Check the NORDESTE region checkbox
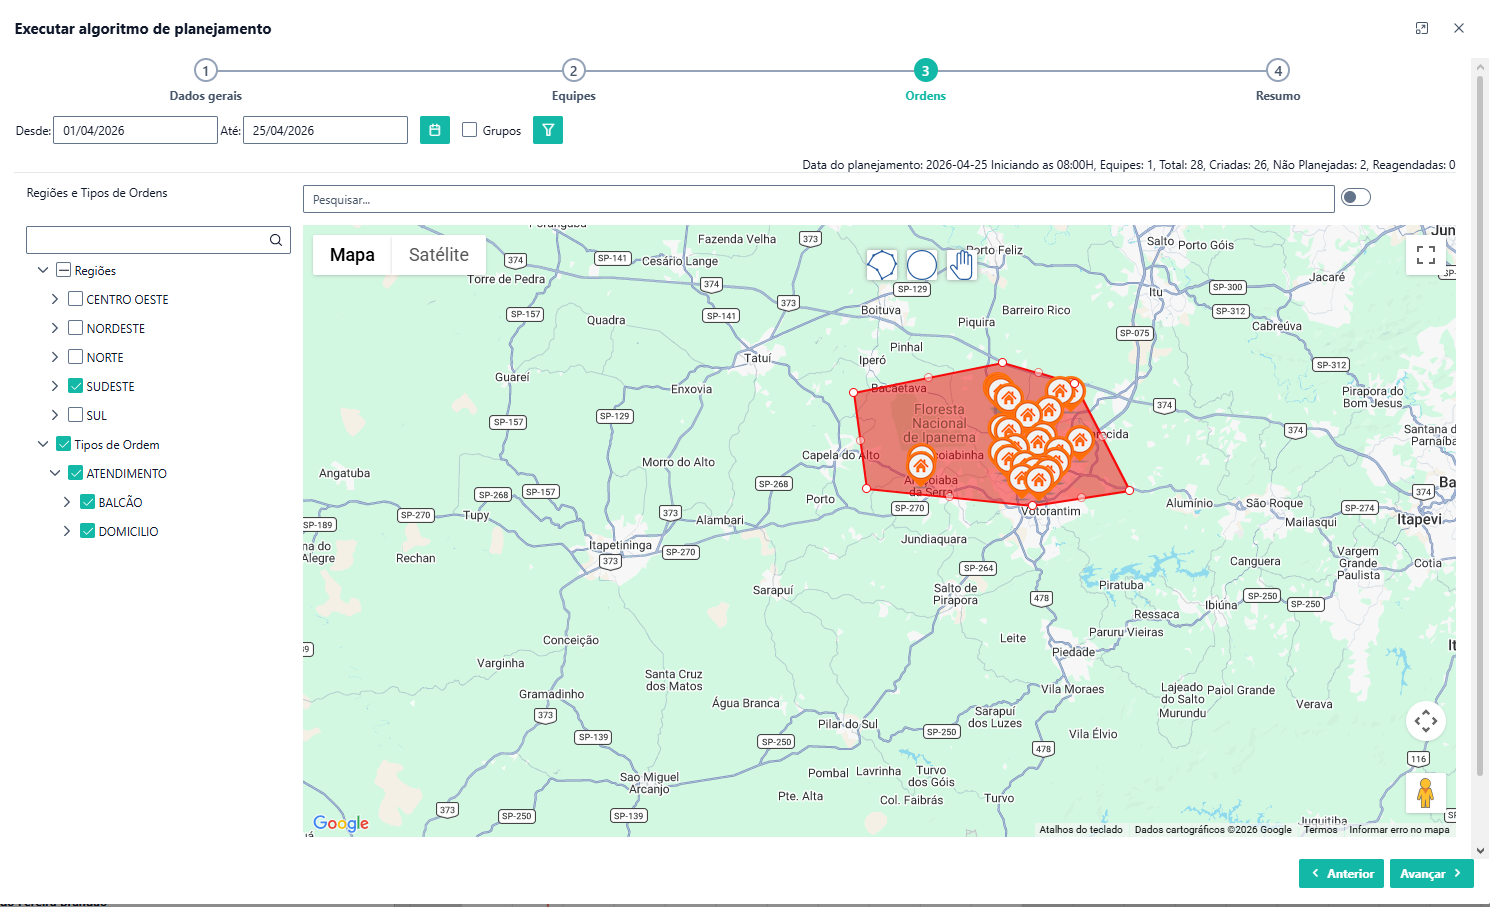This screenshot has width=1490, height=907. click(x=76, y=328)
